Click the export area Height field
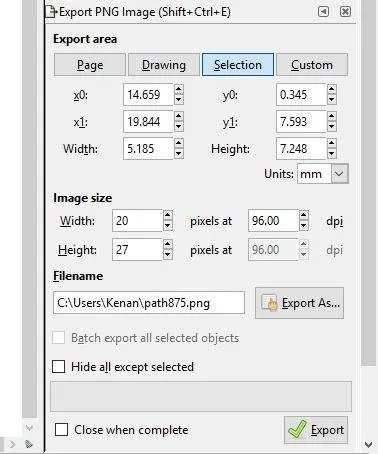This screenshot has height=454, width=378. click(x=301, y=149)
